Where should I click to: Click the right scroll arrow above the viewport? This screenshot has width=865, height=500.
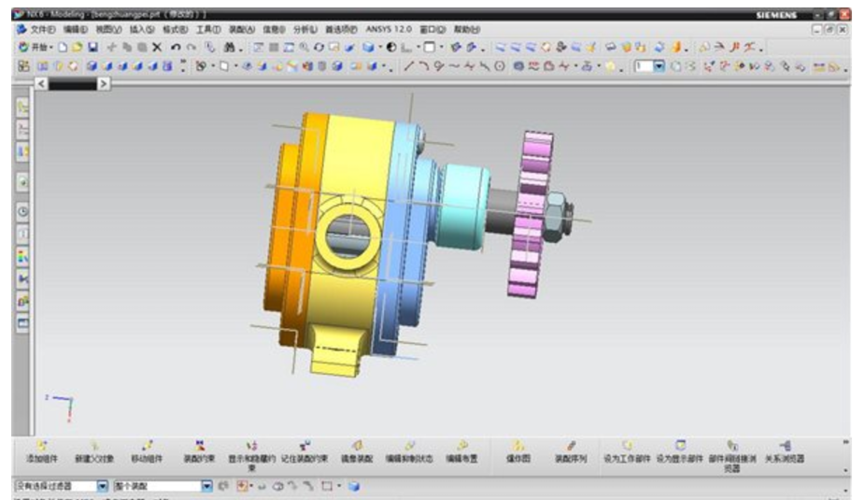(x=104, y=84)
